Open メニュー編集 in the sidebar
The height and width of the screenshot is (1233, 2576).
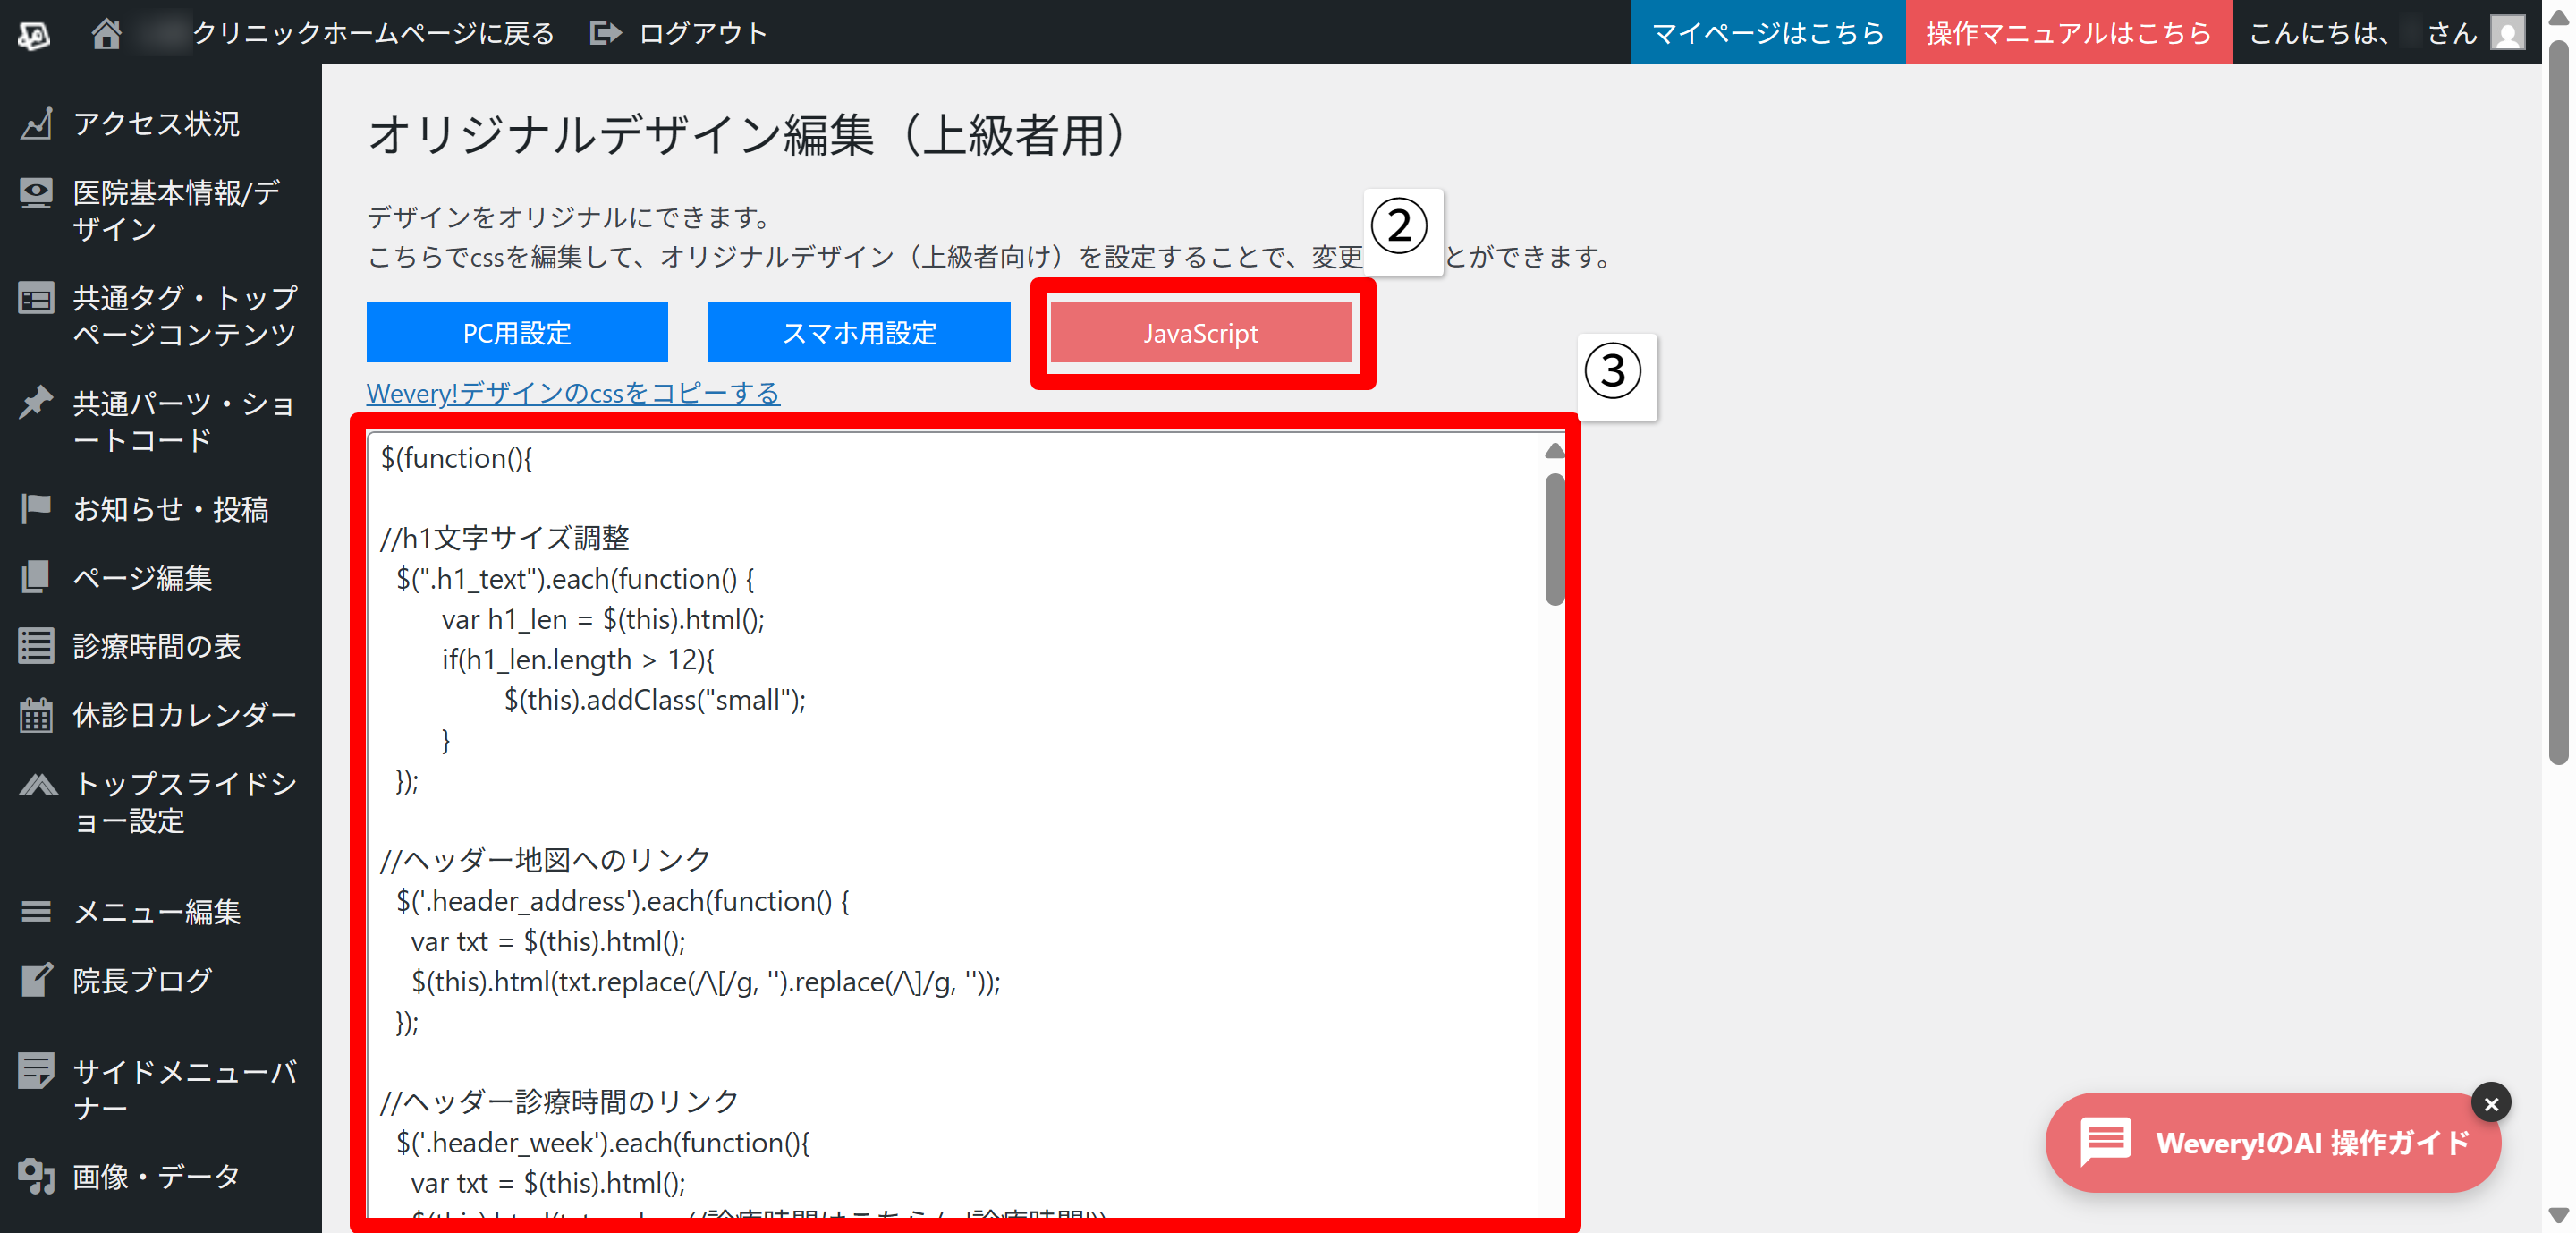point(157,912)
